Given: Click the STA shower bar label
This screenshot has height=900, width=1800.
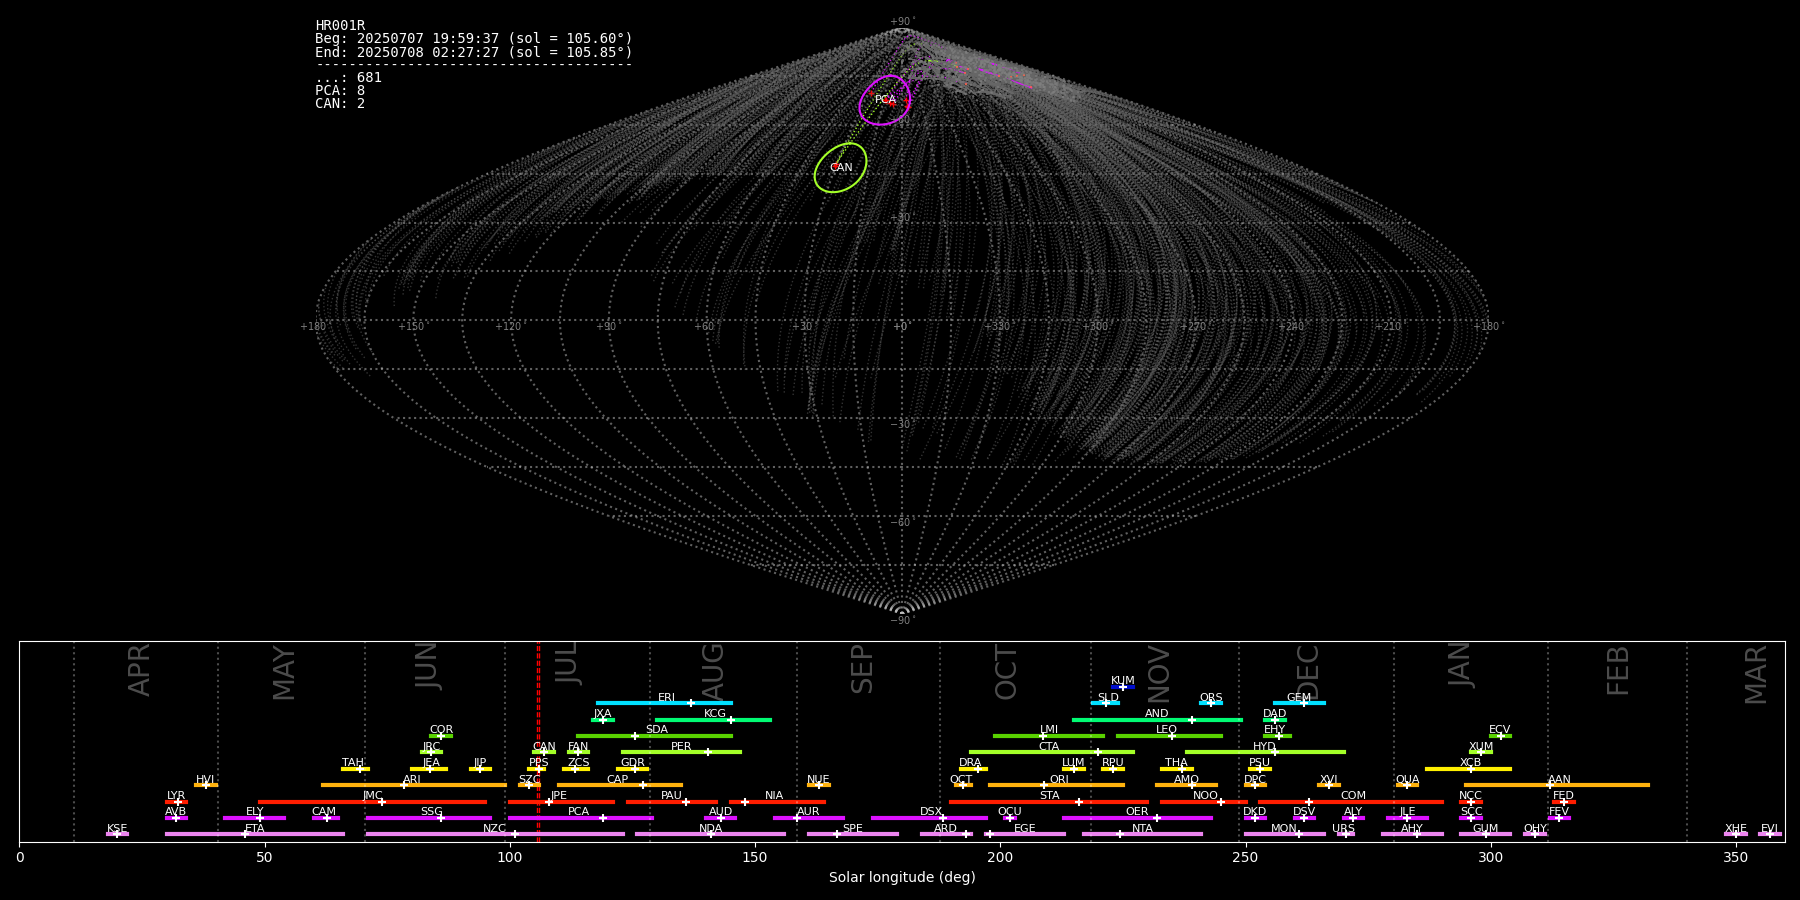Looking at the screenshot, I should pyautogui.click(x=1049, y=796).
